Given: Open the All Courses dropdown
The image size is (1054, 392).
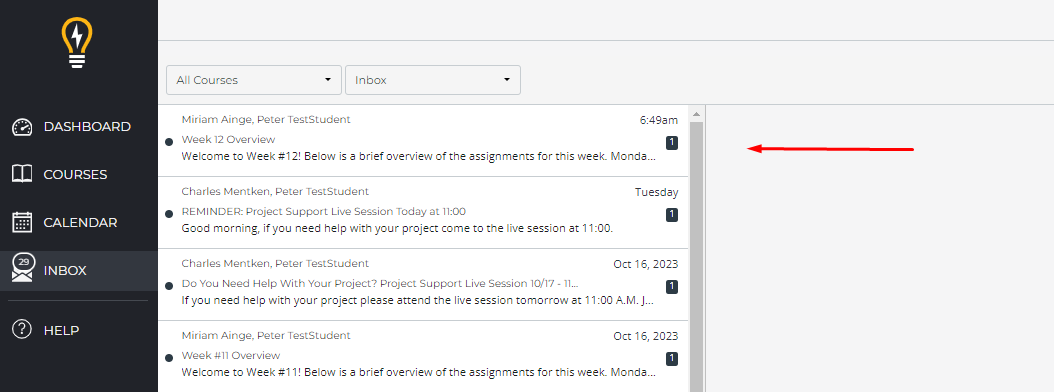Looking at the screenshot, I should (253, 80).
